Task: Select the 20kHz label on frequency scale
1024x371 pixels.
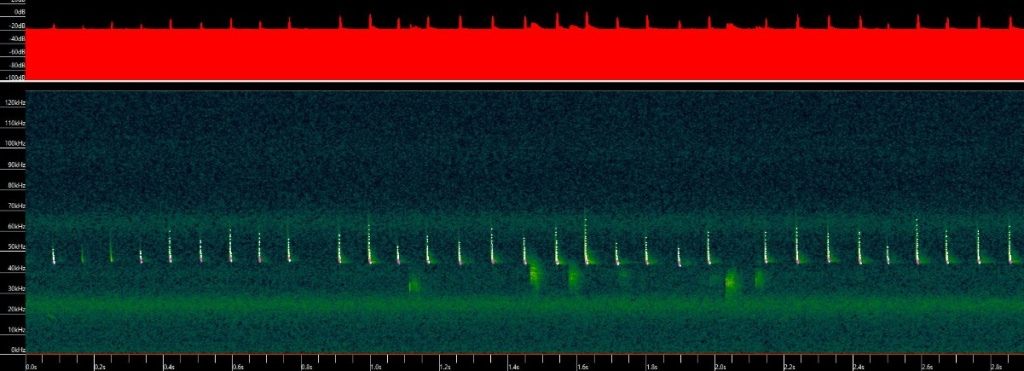Action: pos(15,309)
